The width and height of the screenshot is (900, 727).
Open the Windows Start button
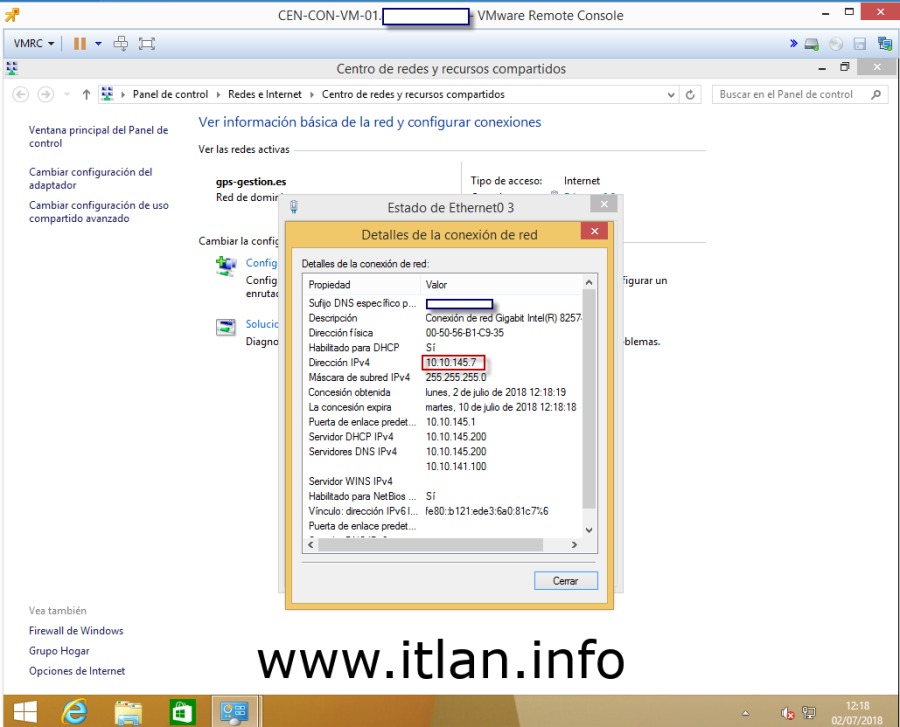[x=25, y=711]
